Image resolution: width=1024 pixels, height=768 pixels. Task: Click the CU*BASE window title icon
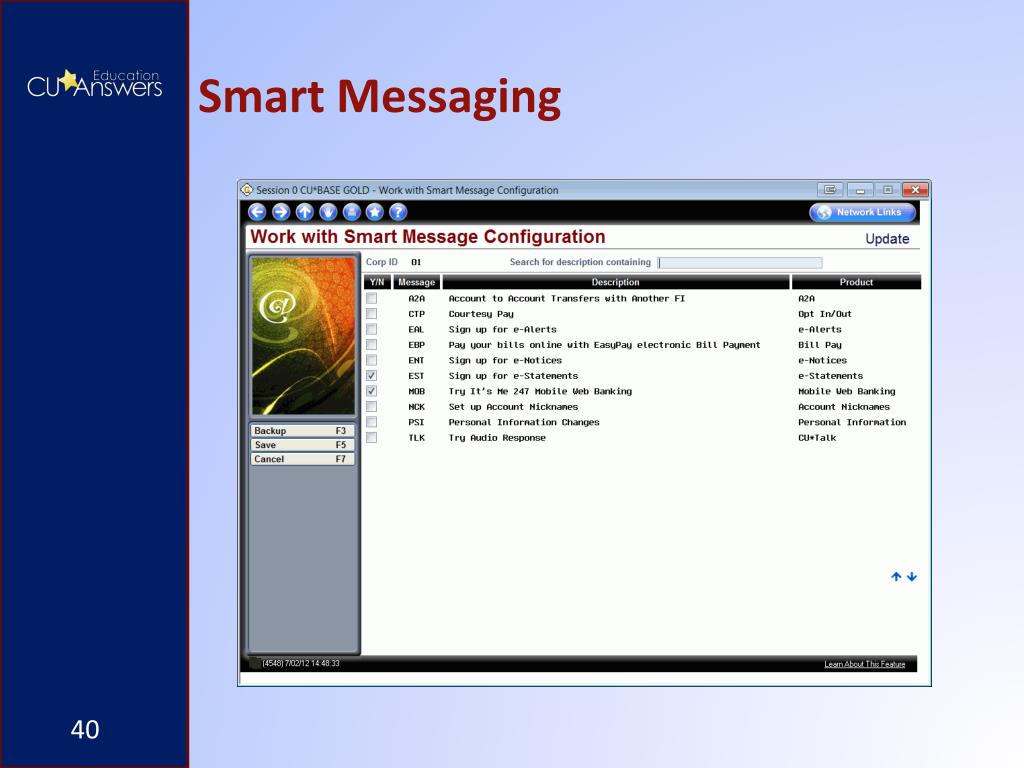pos(247,190)
